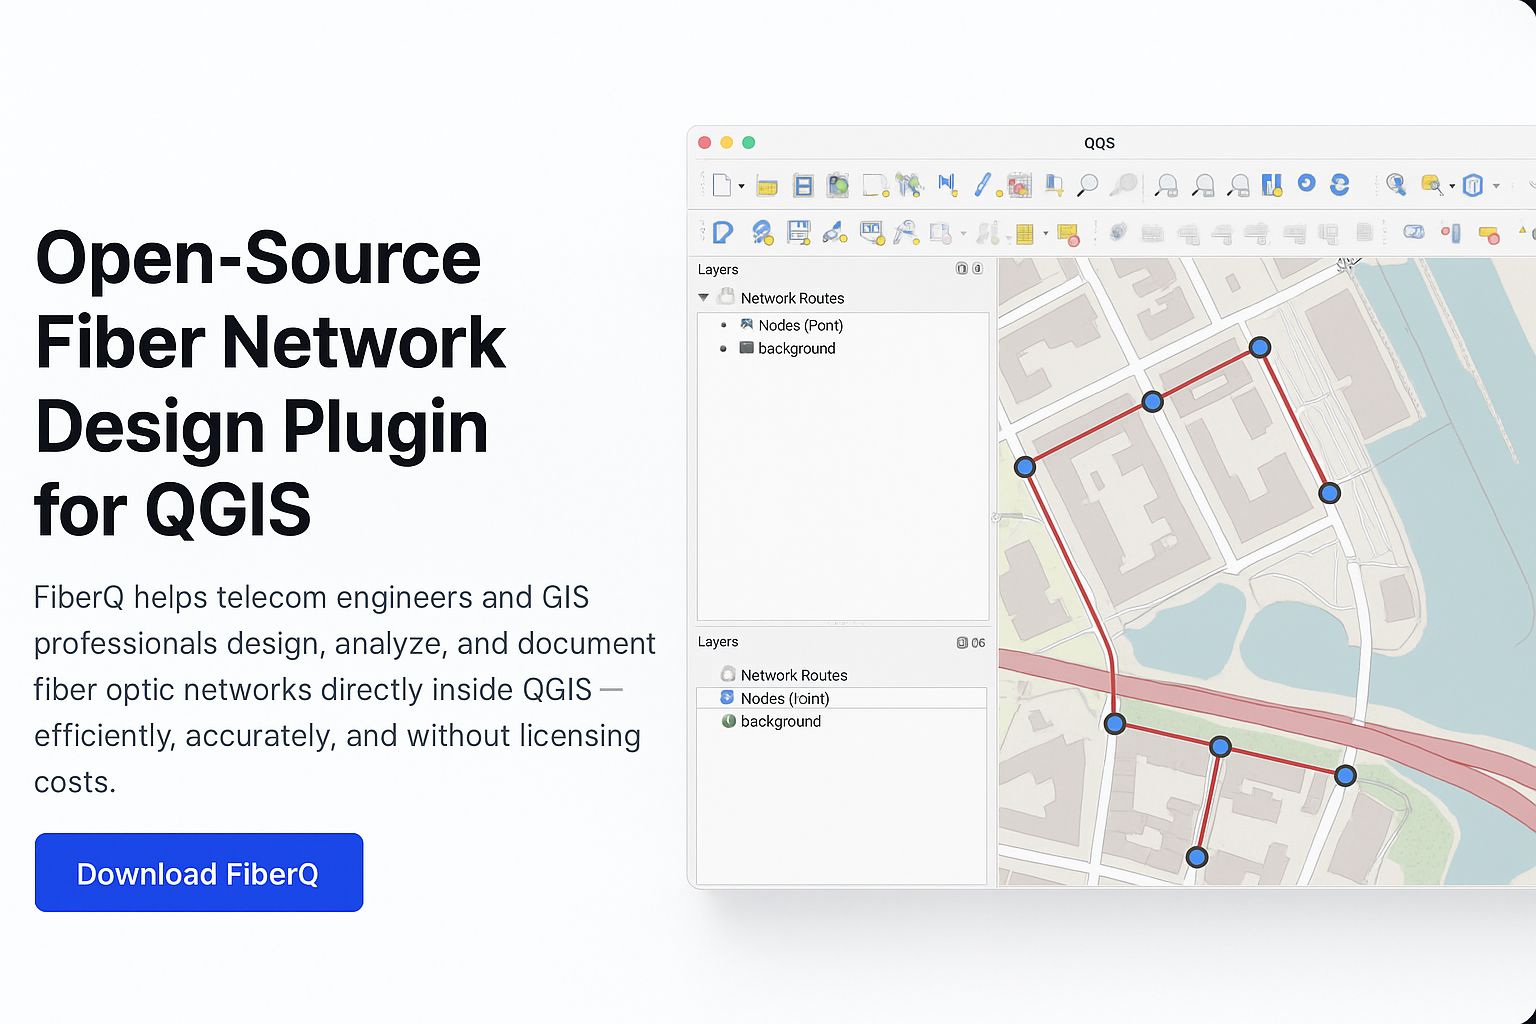Click the blue hexagon toolbar icon
1536x1024 pixels.
tap(1472, 185)
